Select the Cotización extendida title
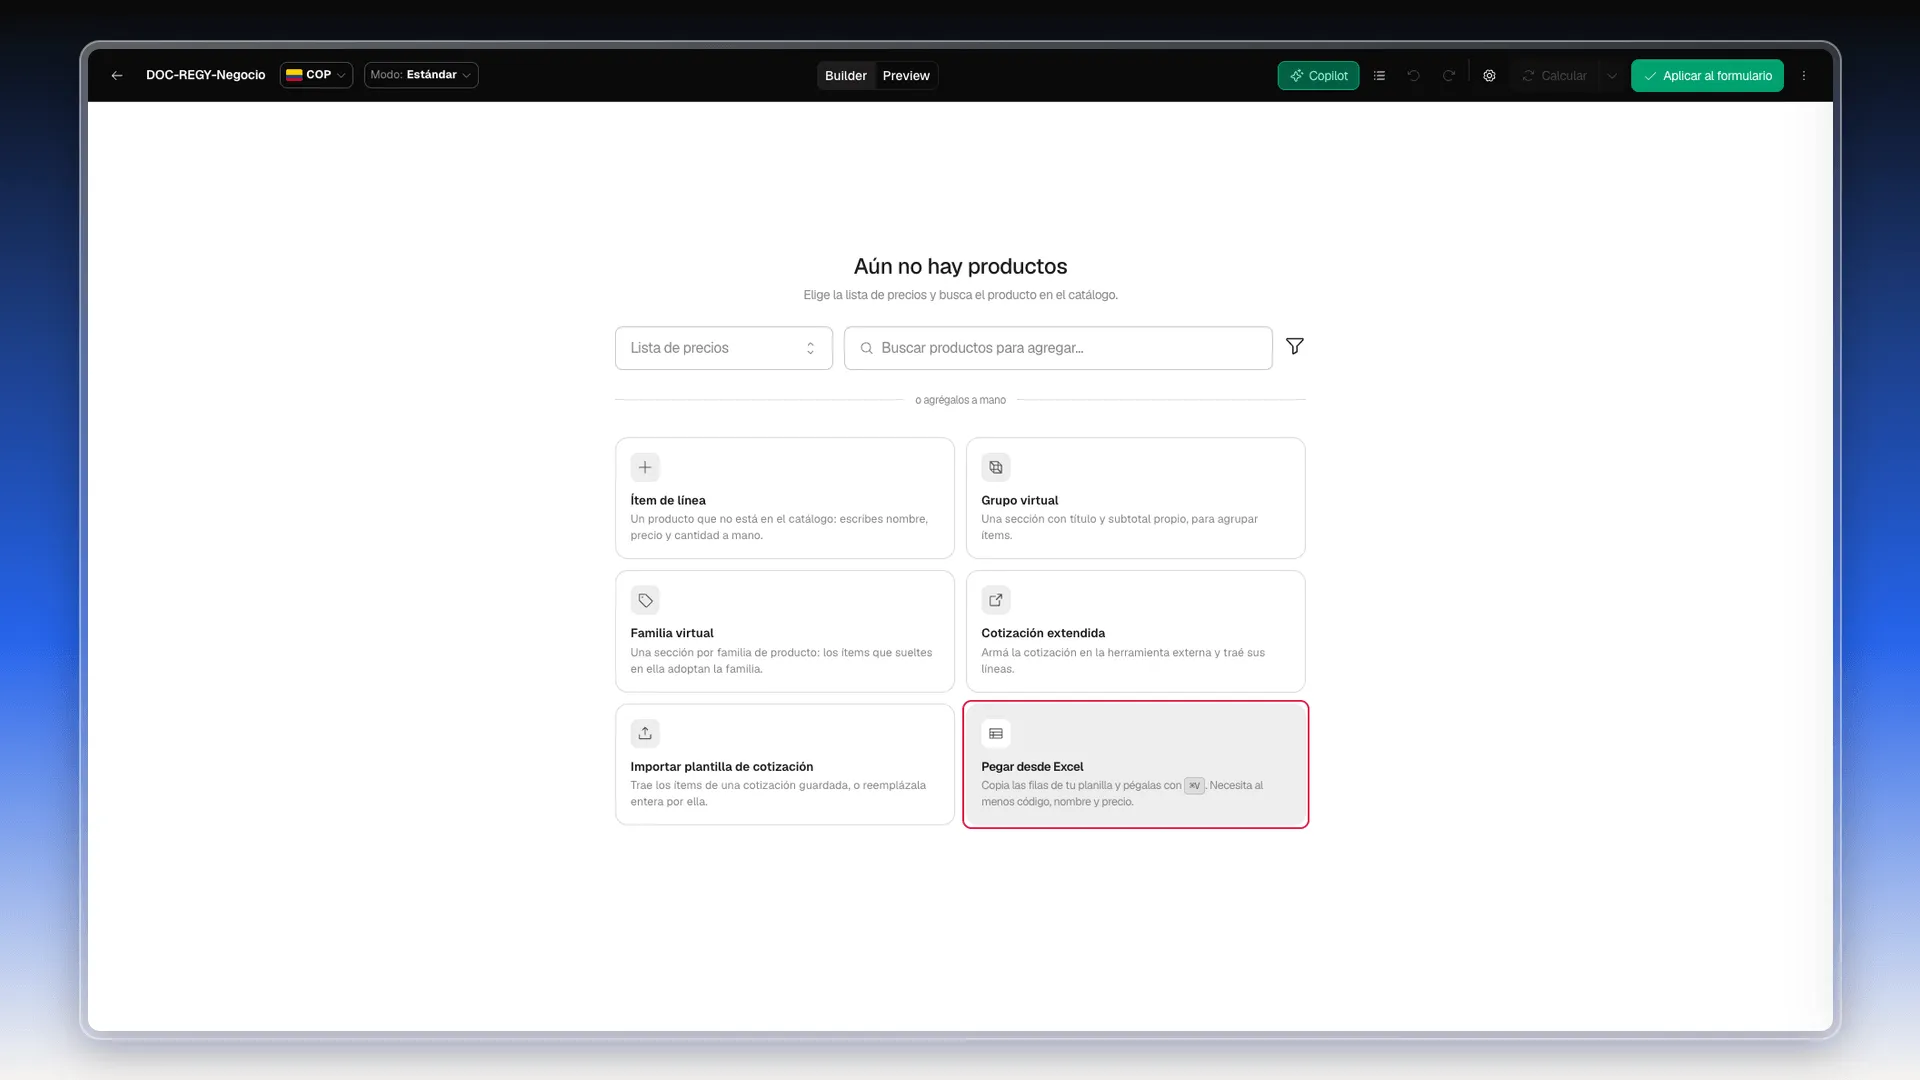Image resolution: width=1920 pixels, height=1080 pixels. coord(1043,633)
